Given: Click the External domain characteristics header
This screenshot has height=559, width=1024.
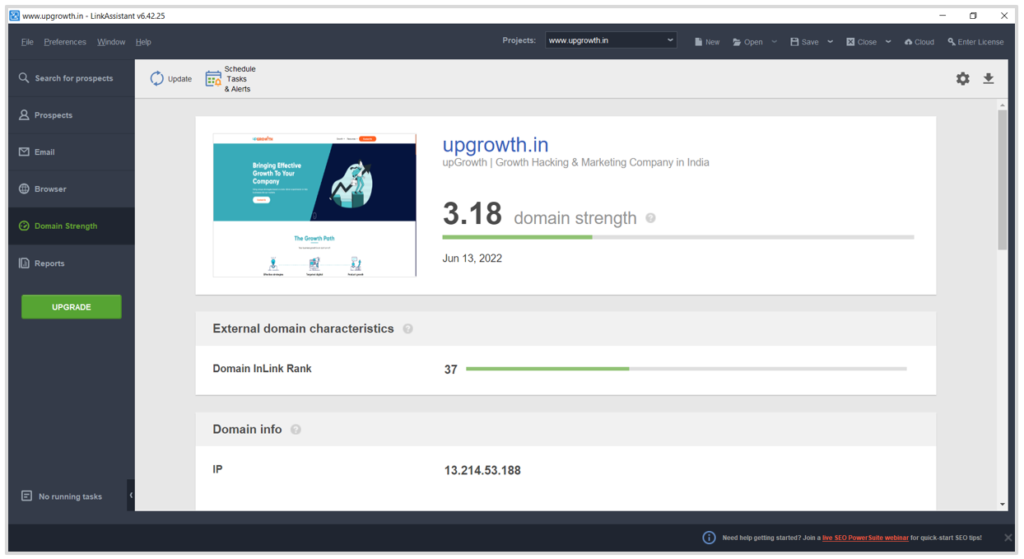Looking at the screenshot, I should pyautogui.click(x=566, y=328).
